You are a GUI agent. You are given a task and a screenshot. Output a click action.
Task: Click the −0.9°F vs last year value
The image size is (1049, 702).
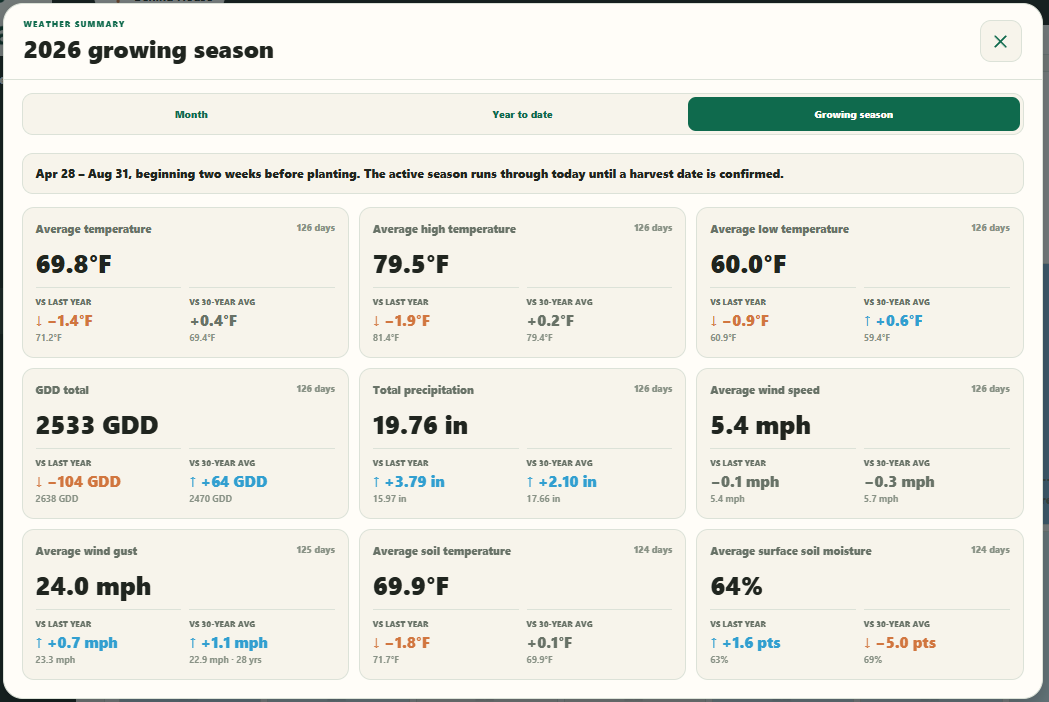pos(739,321)
